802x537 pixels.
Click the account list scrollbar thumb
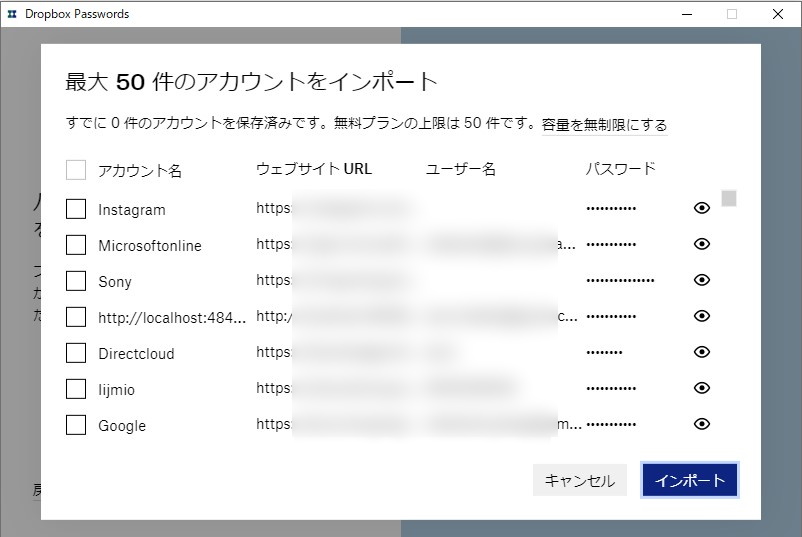(729, 198)
